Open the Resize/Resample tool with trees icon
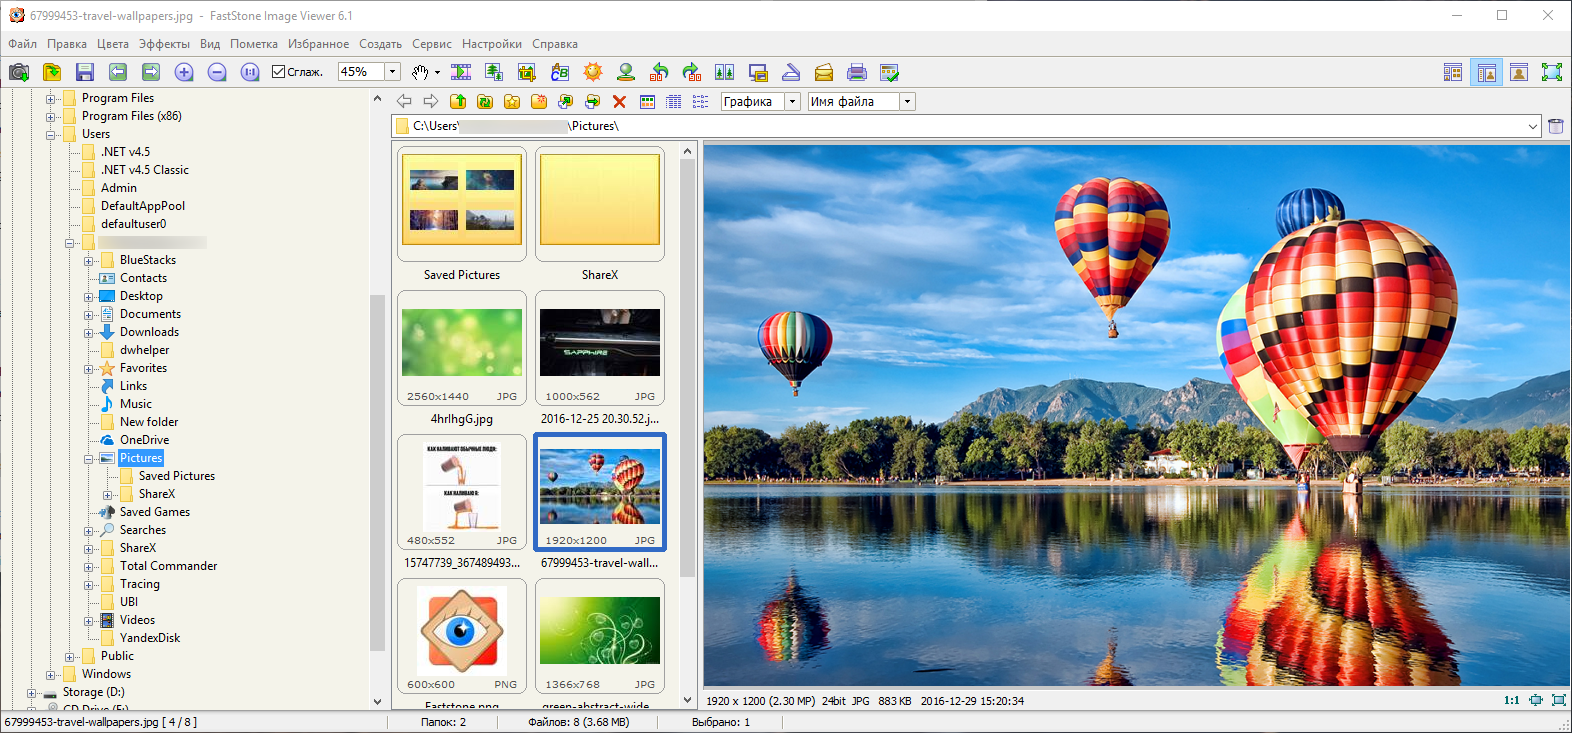This screenshot has width=1572, height=733. coord(494,72)
